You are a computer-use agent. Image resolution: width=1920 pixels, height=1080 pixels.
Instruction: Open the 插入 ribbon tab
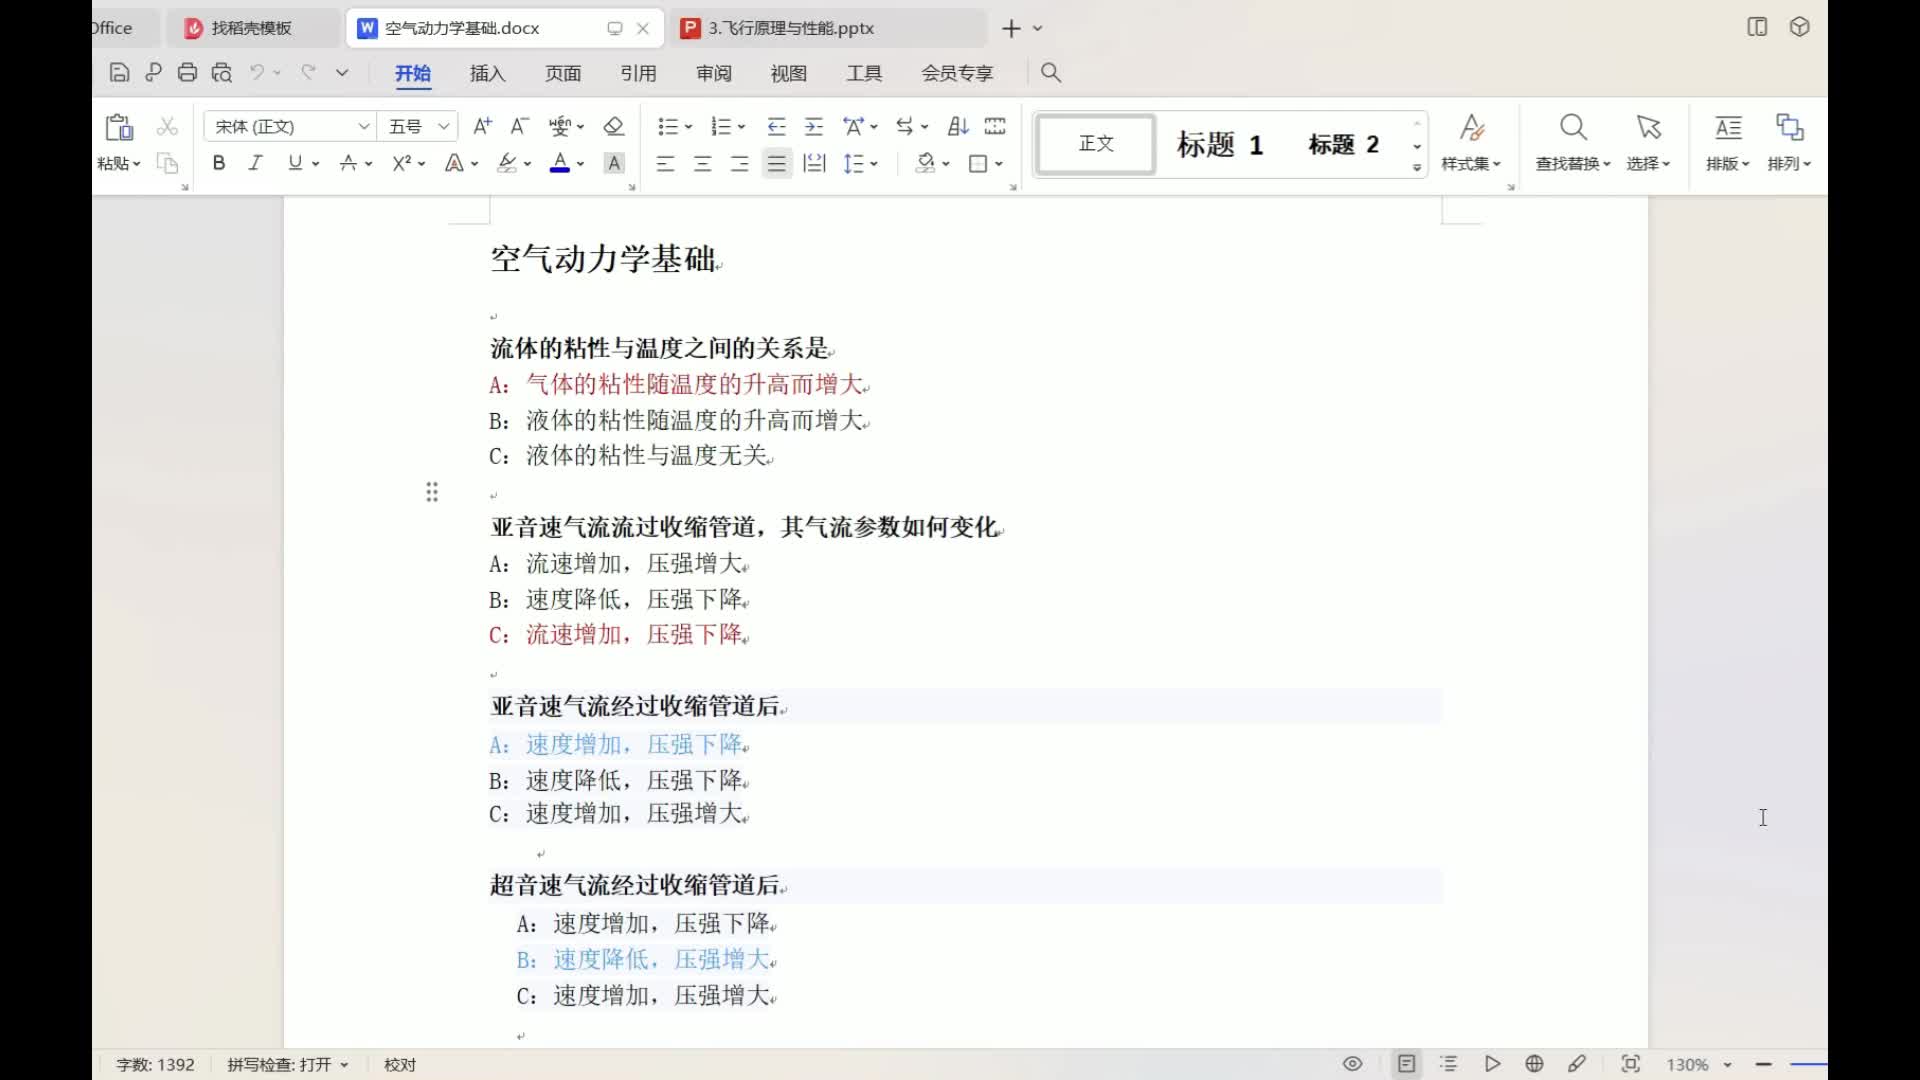(488, 73)
